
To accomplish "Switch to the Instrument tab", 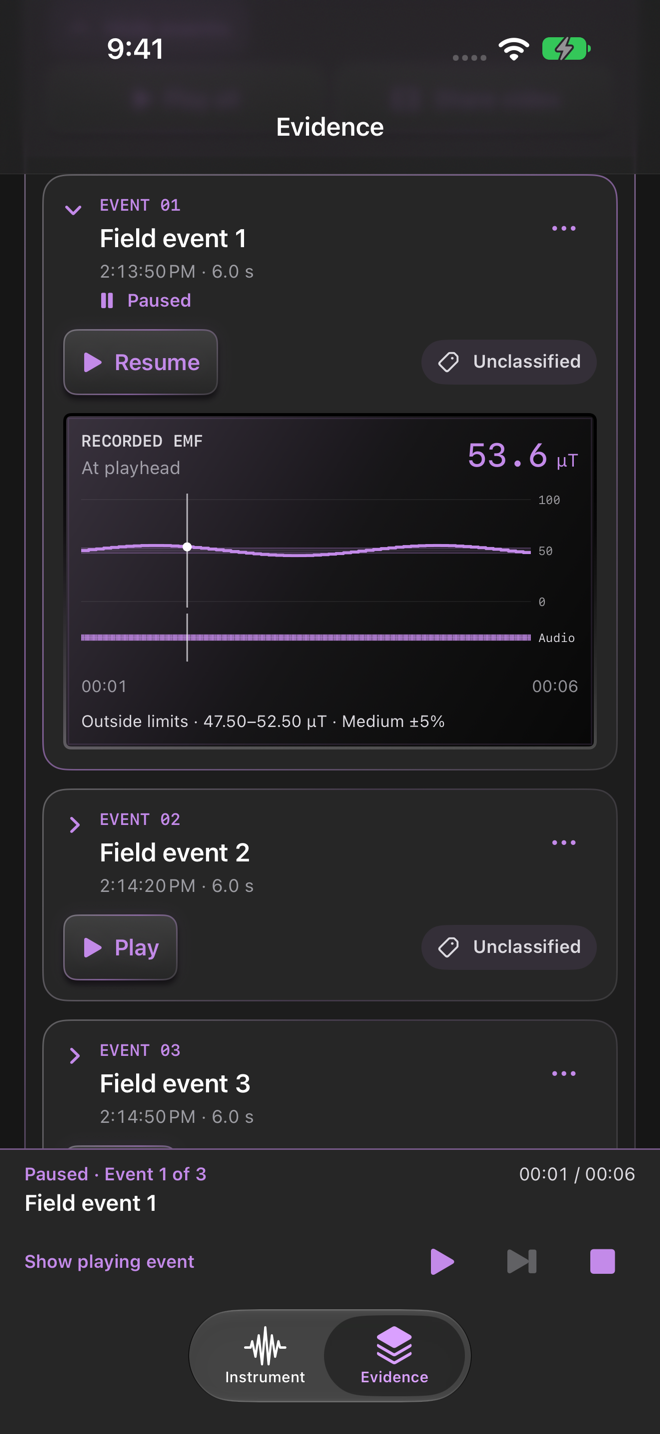I will 265,1356.
